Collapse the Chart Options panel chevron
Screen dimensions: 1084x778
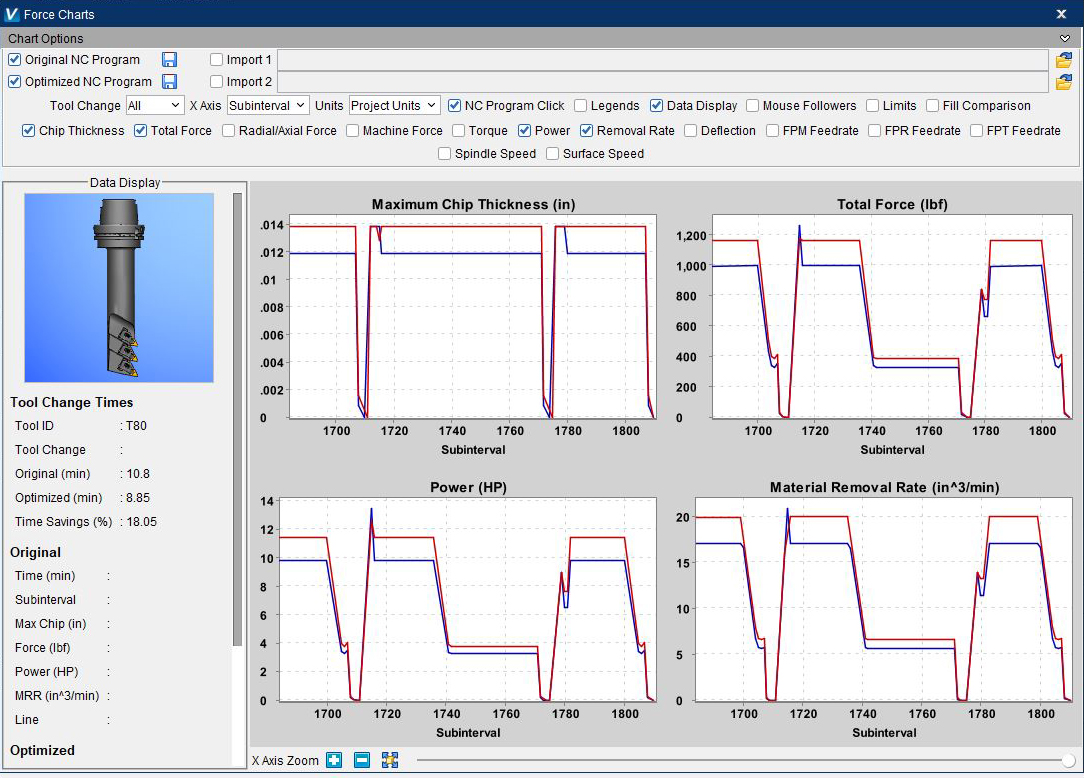(x=1064, y=38)
